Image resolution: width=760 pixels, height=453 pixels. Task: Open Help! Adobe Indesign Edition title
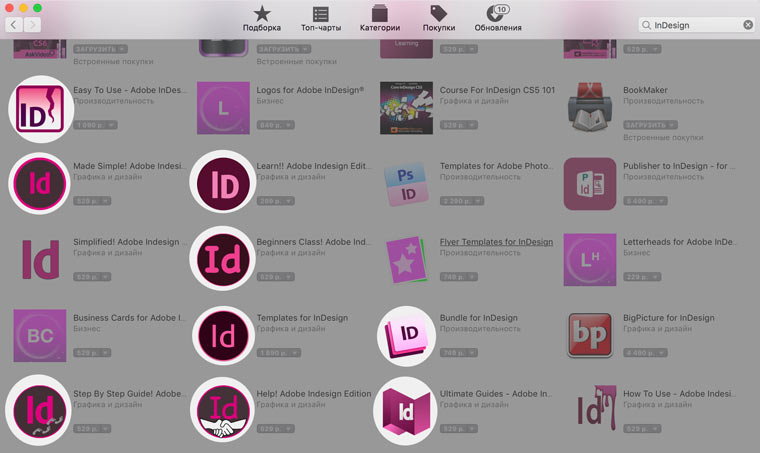pos(314,394)
